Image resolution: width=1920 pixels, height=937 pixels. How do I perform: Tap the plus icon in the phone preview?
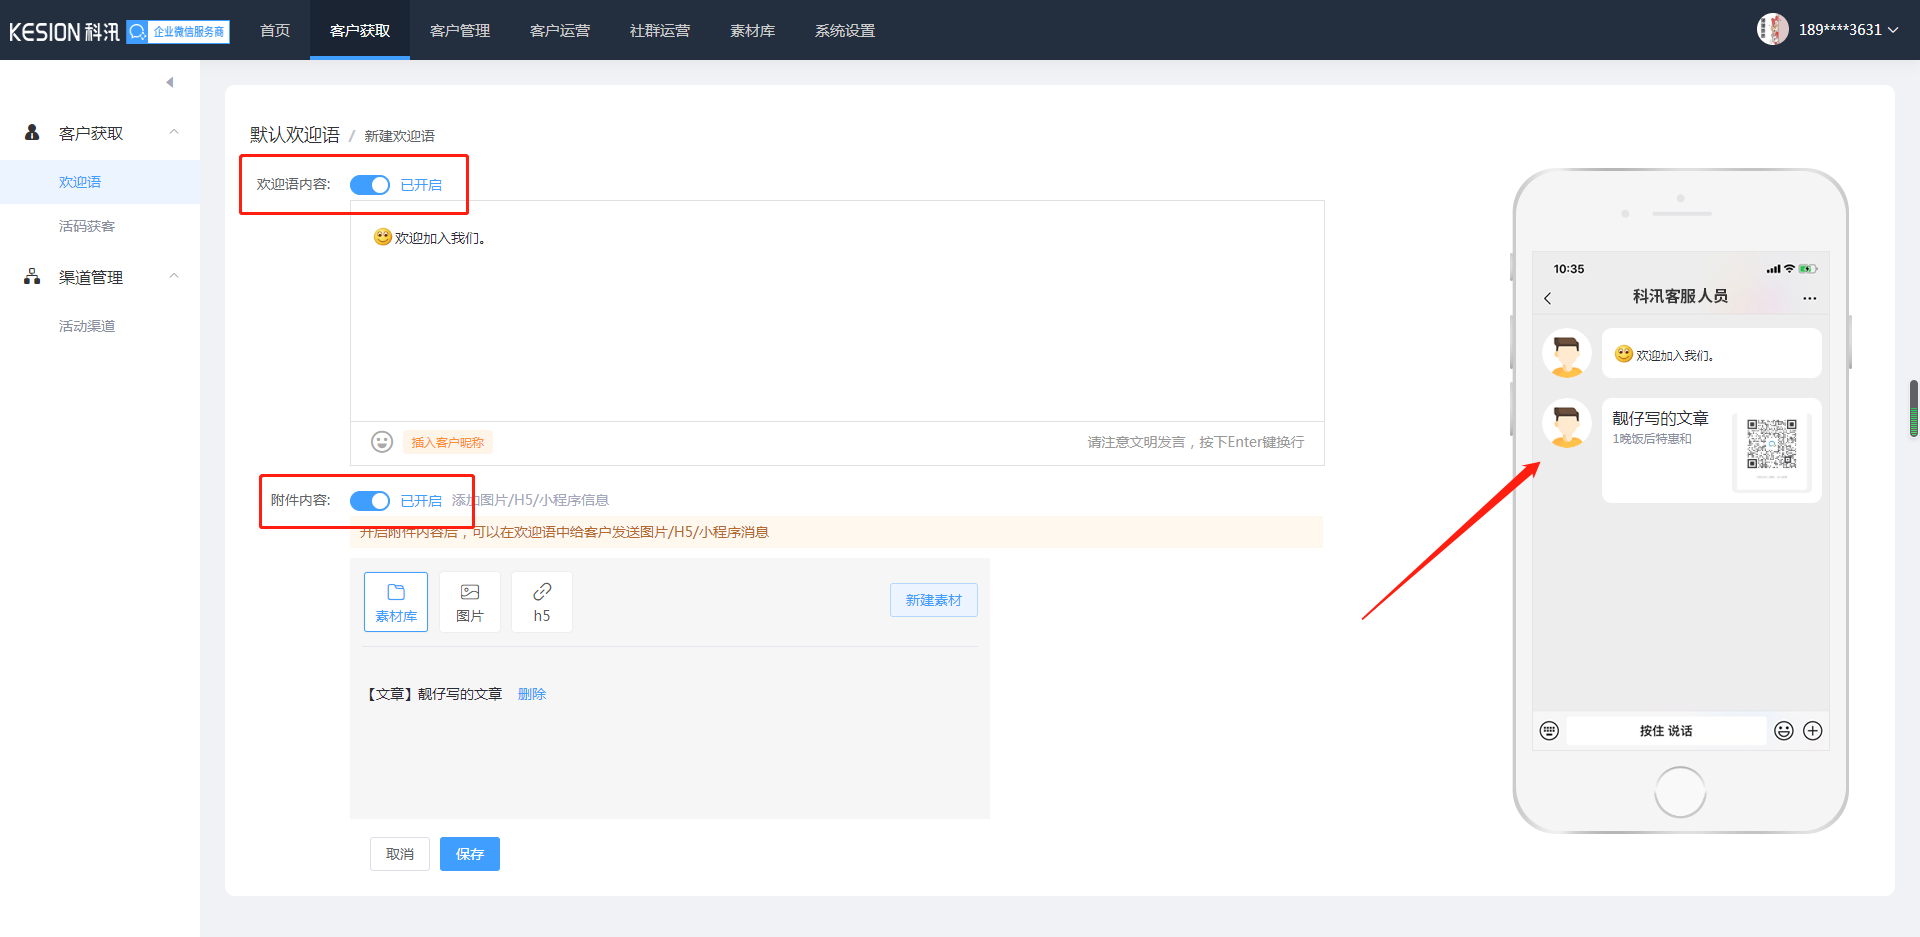click(1813, 731)
